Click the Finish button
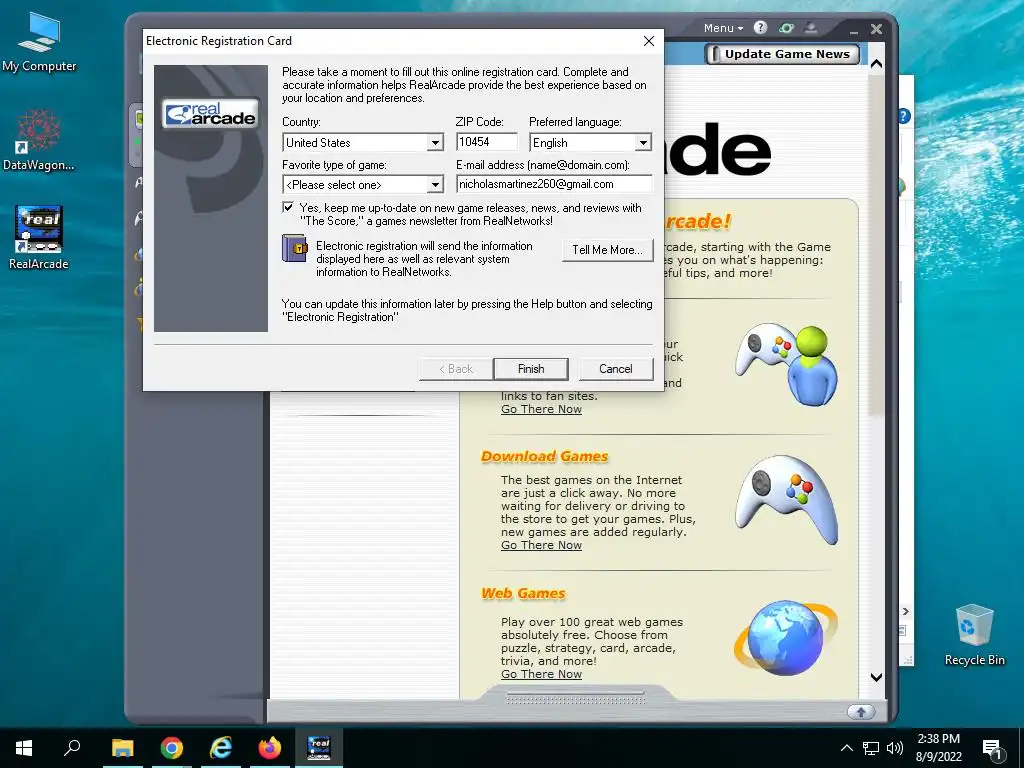1024x768 pixels. pos(531,369)
